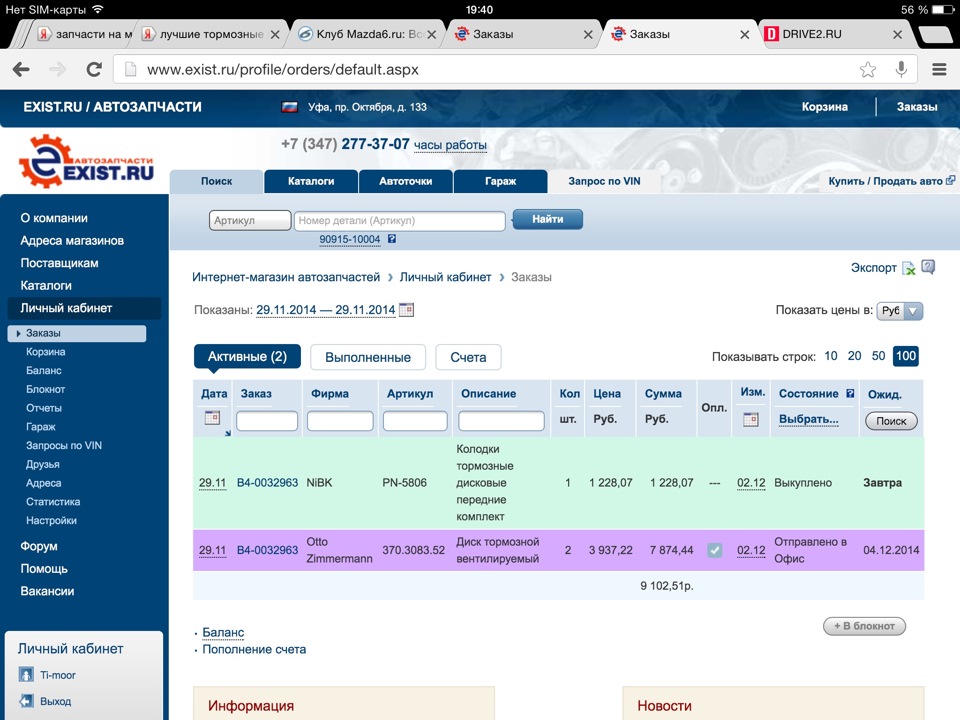Open the Chrome hamburger menu
This screenshot has height=720, width=960.
[939, 69]
